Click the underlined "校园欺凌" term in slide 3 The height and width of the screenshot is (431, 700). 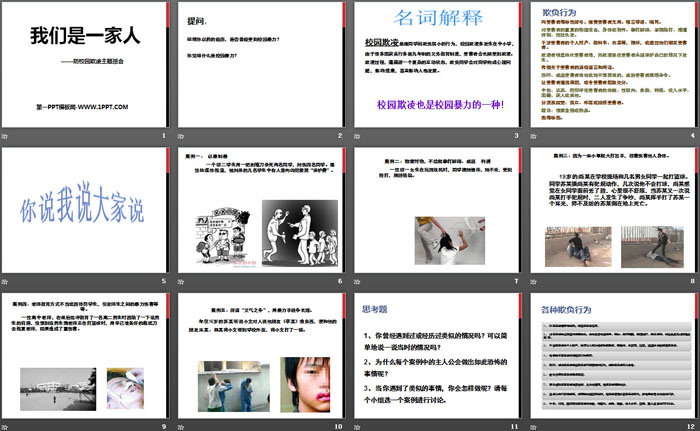[x=374, y=47]
